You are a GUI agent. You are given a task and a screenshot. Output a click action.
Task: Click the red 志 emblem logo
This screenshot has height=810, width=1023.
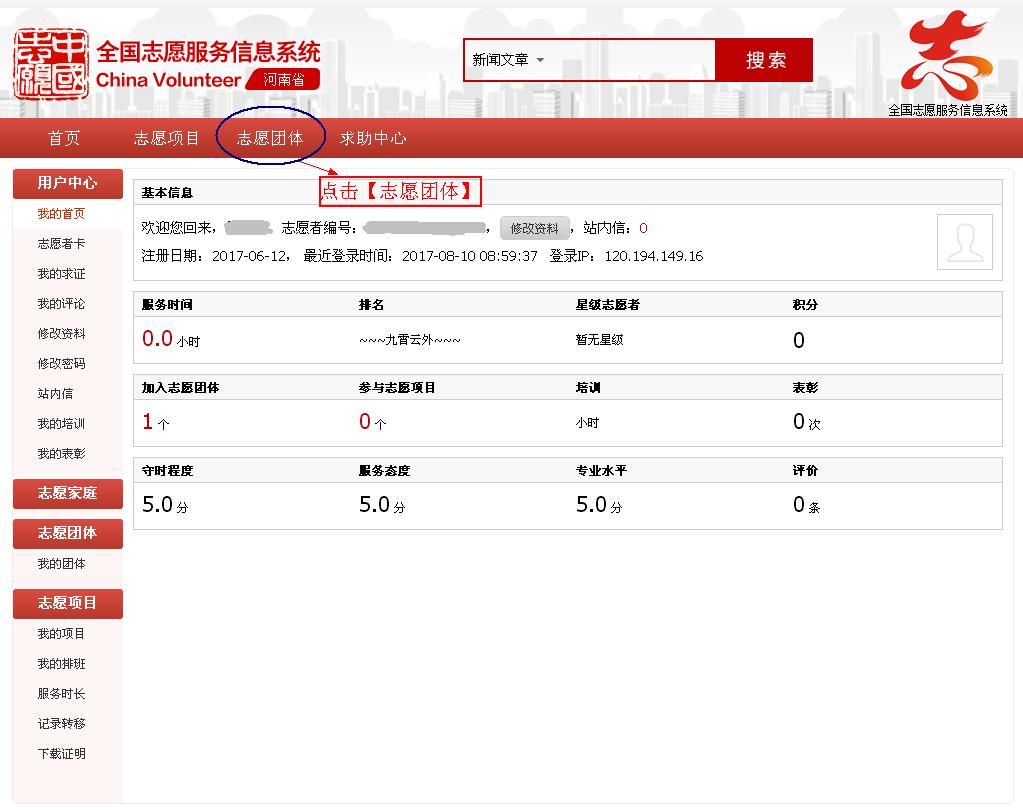pyautogui.click(x=945, y=53)
